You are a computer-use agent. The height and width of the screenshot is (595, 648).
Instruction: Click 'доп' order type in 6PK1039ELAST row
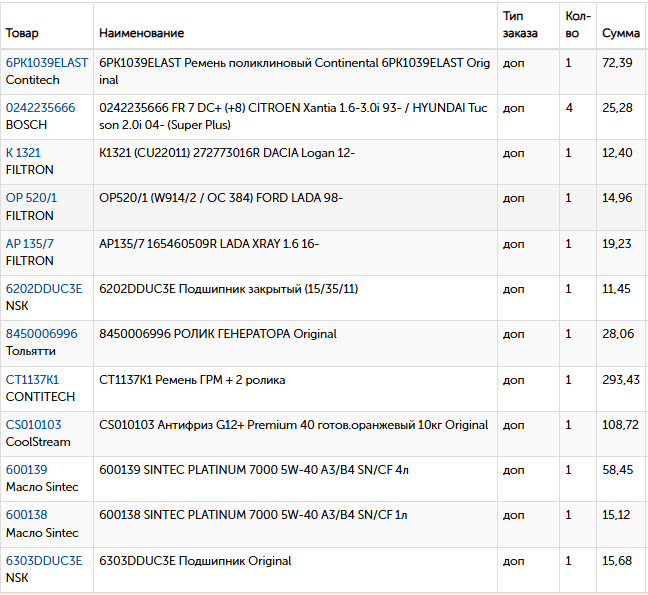point(513,64)
